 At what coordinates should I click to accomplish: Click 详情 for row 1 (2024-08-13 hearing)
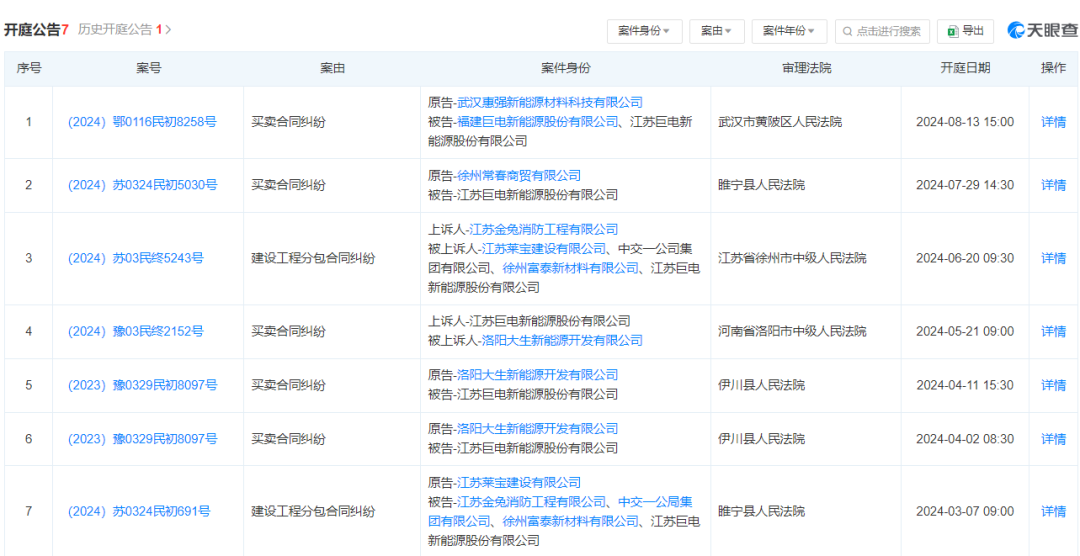[x=1053, y=123]
